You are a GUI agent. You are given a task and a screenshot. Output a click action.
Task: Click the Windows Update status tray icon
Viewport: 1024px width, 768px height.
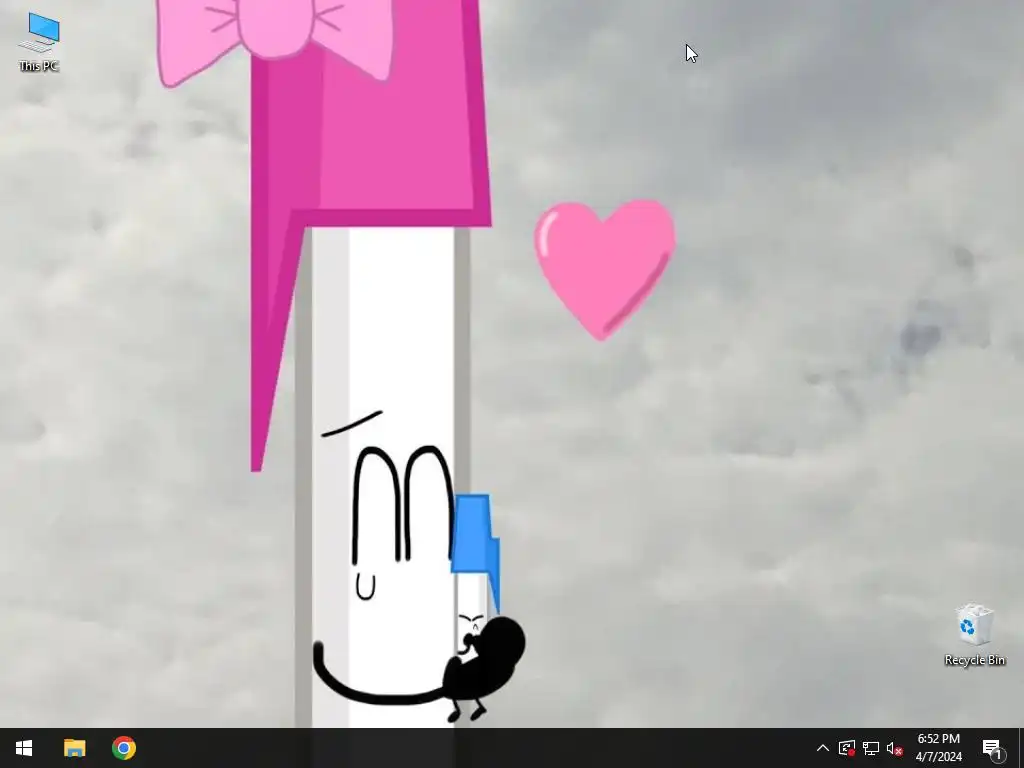pyautogui.click(x=846, y=748)
